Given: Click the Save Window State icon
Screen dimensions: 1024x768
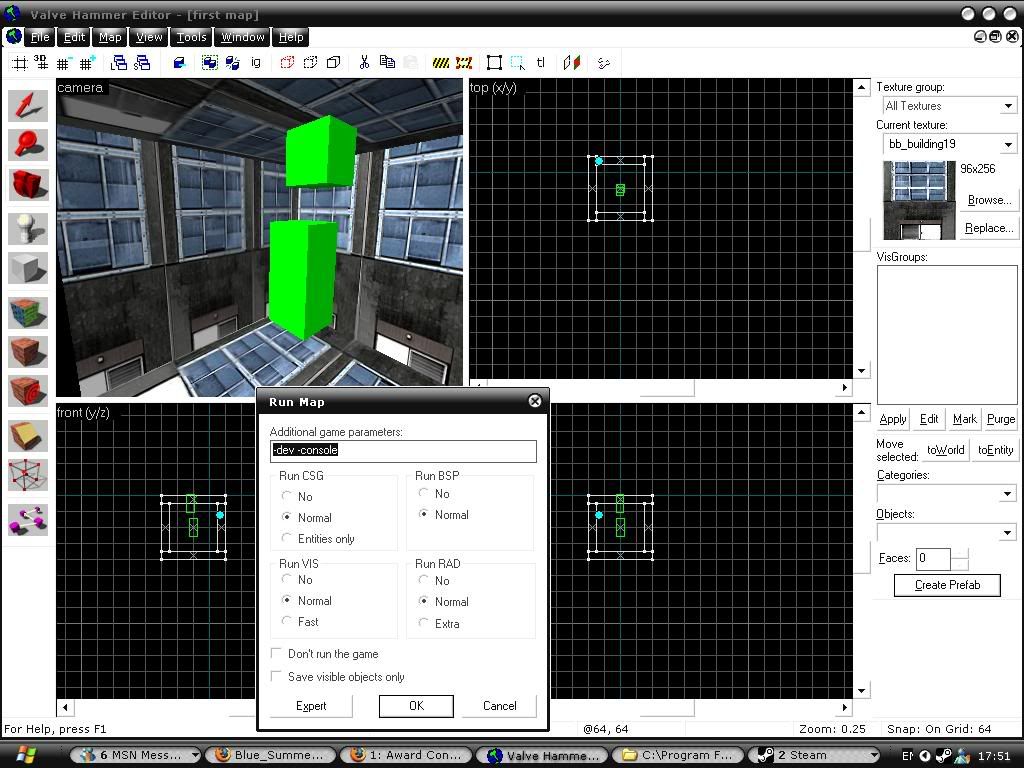Looking at the screenshot, I should tap(142, 63).
